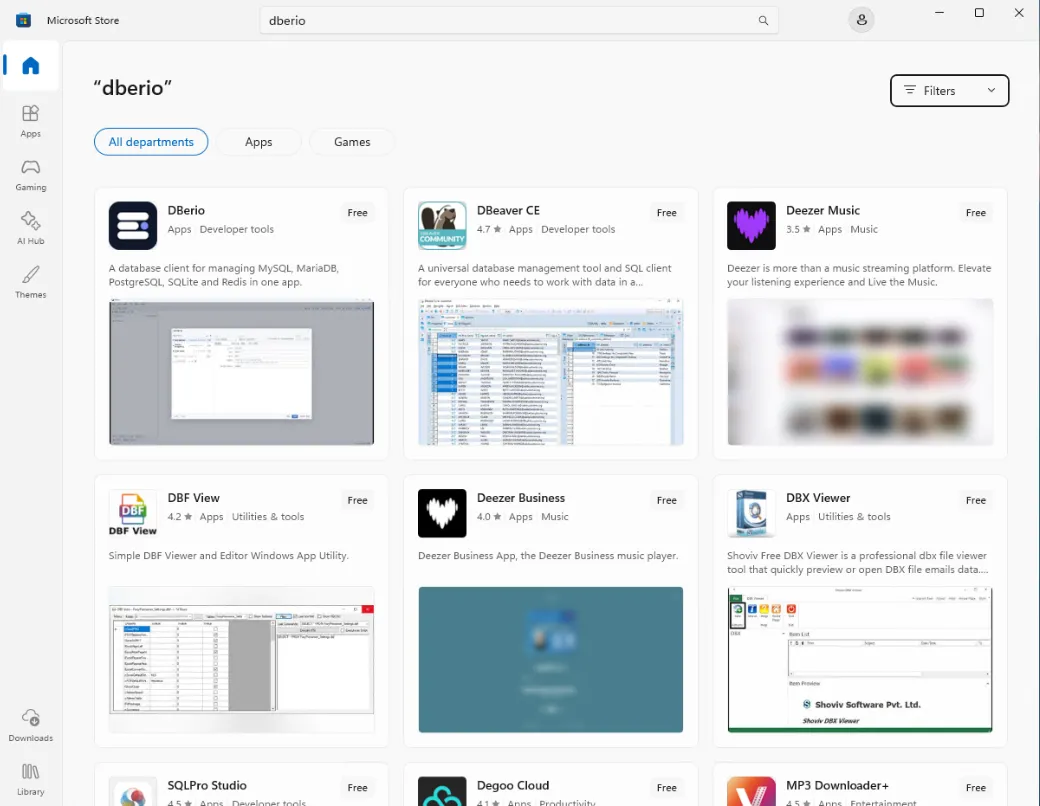Open Themes in the sidebar
This screenshot has height=806, width=1040.
tap(31, 283)
